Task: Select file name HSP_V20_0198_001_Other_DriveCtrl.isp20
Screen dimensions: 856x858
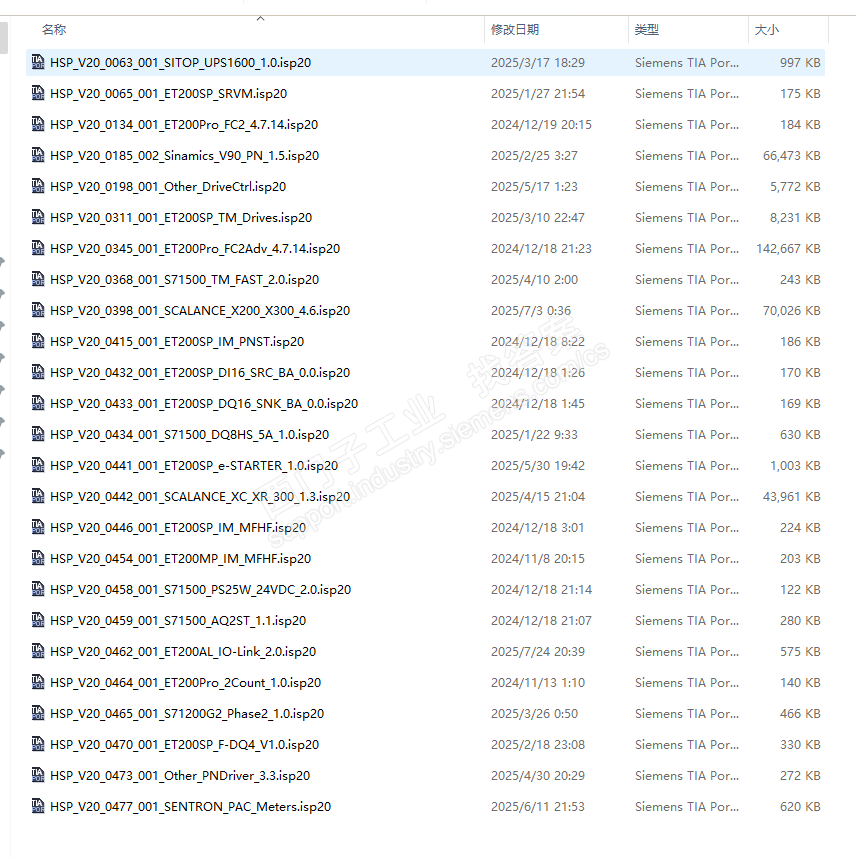Action: click(x=168, y=187)
